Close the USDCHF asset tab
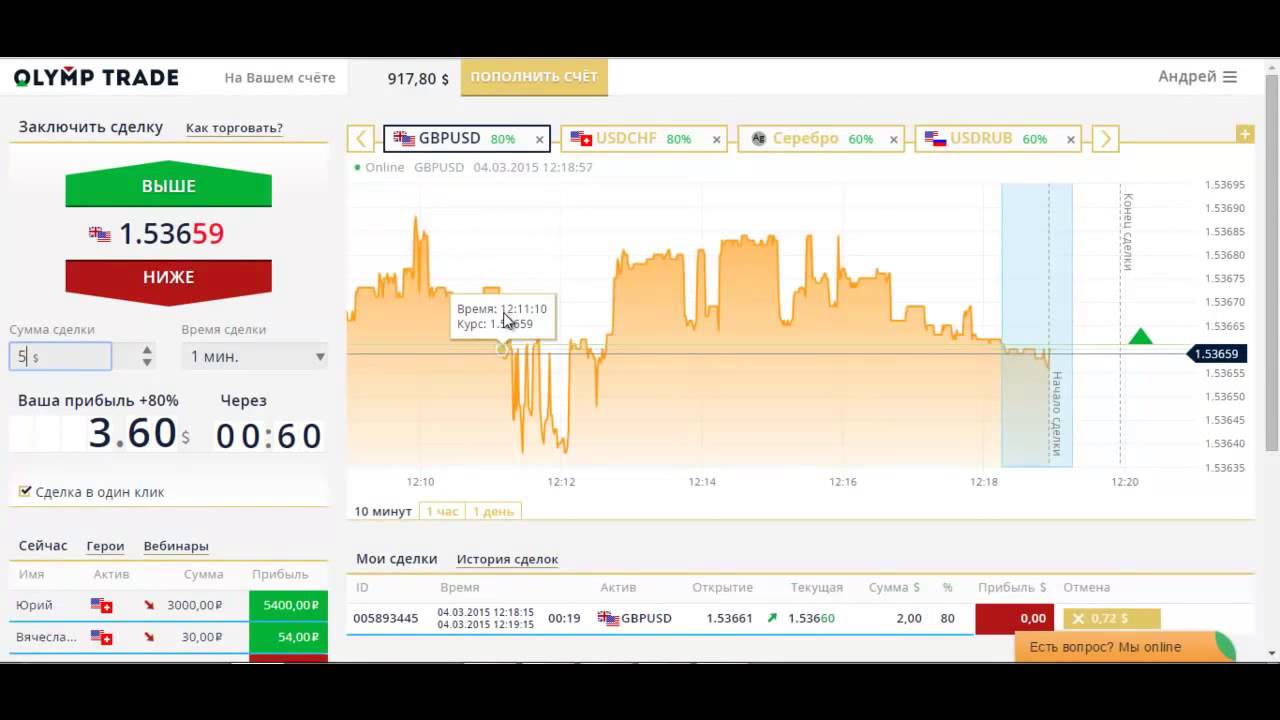 point(716,139)
